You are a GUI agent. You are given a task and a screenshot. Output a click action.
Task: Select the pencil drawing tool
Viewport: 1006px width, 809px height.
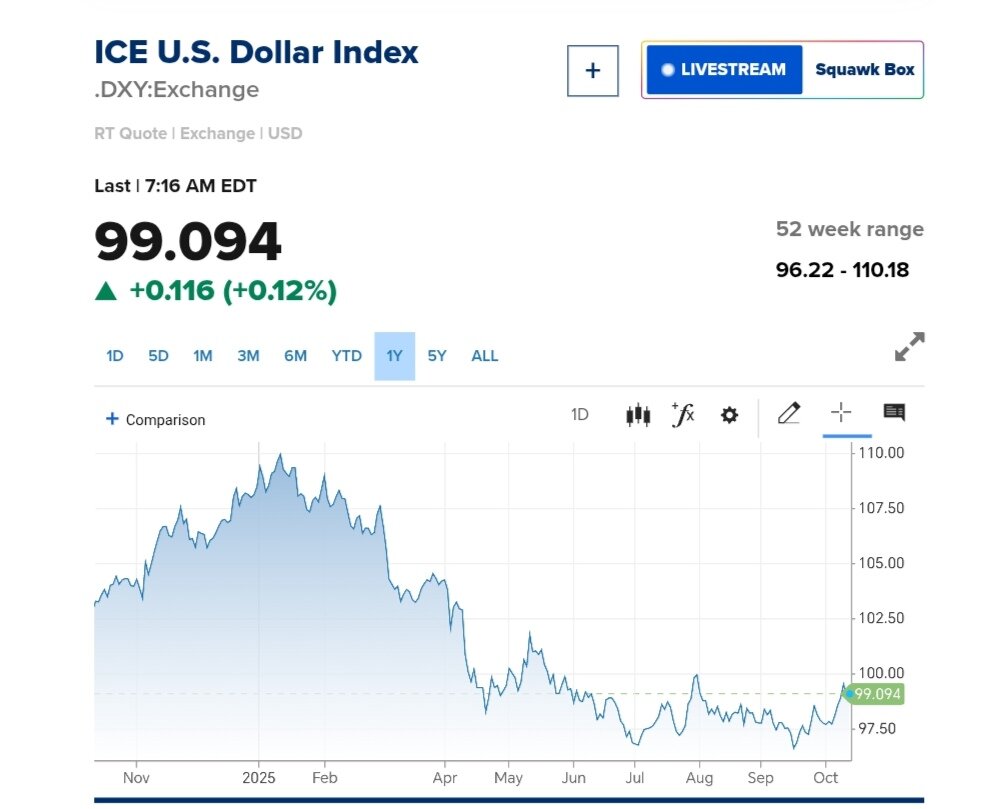coord(789,413)
